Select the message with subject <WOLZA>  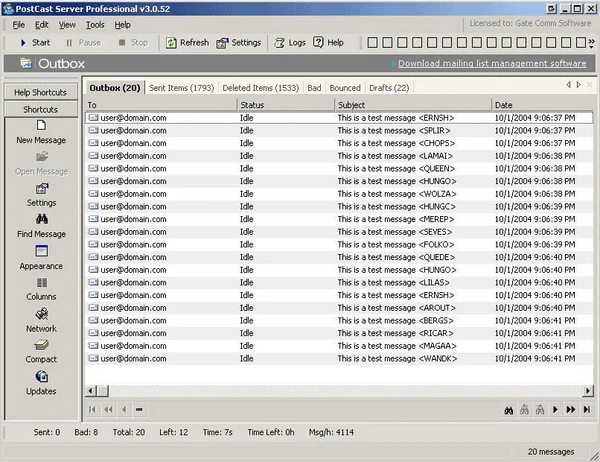pos(339,194)
